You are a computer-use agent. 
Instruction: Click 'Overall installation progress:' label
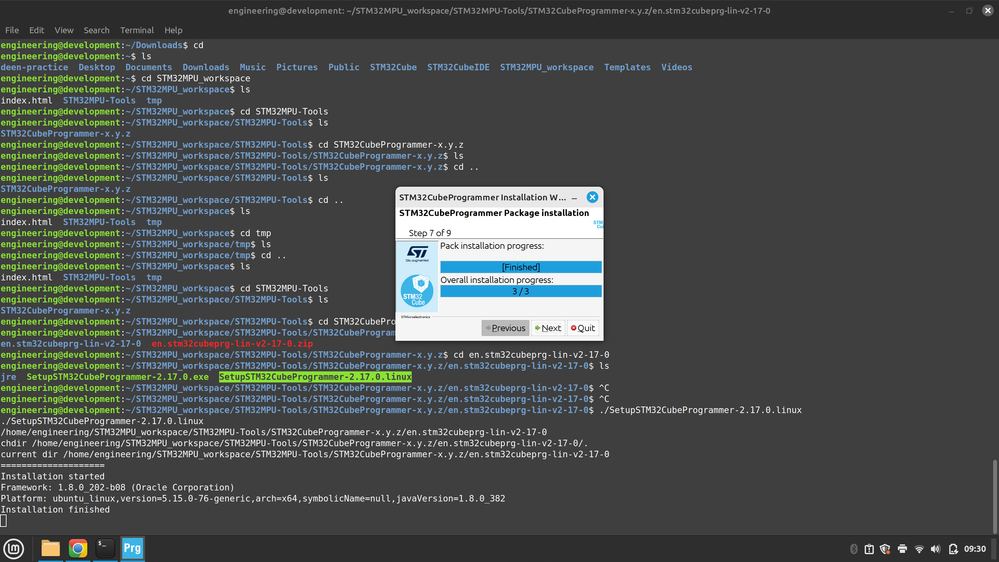click(x=497, y=280)
